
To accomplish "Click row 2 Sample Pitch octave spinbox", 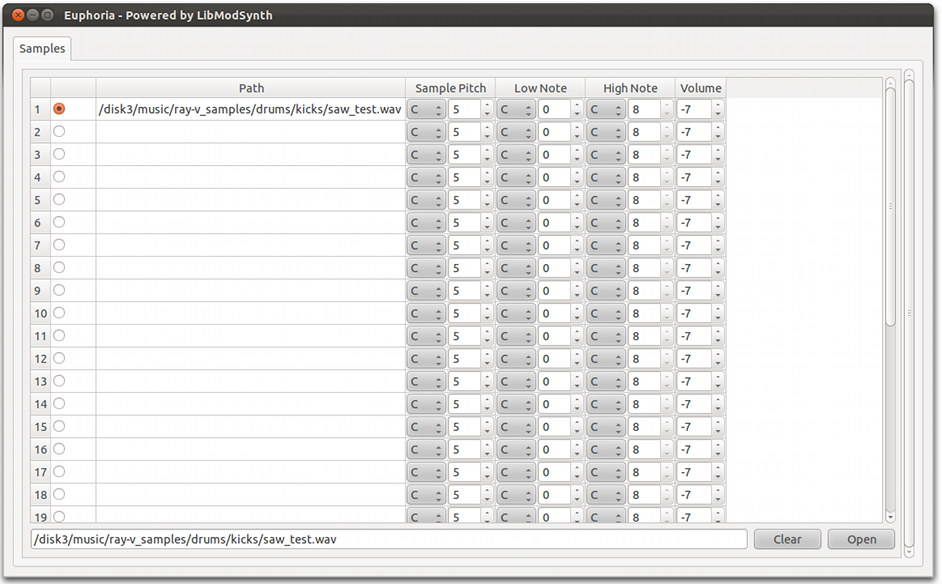I will [x=465, y=132].
